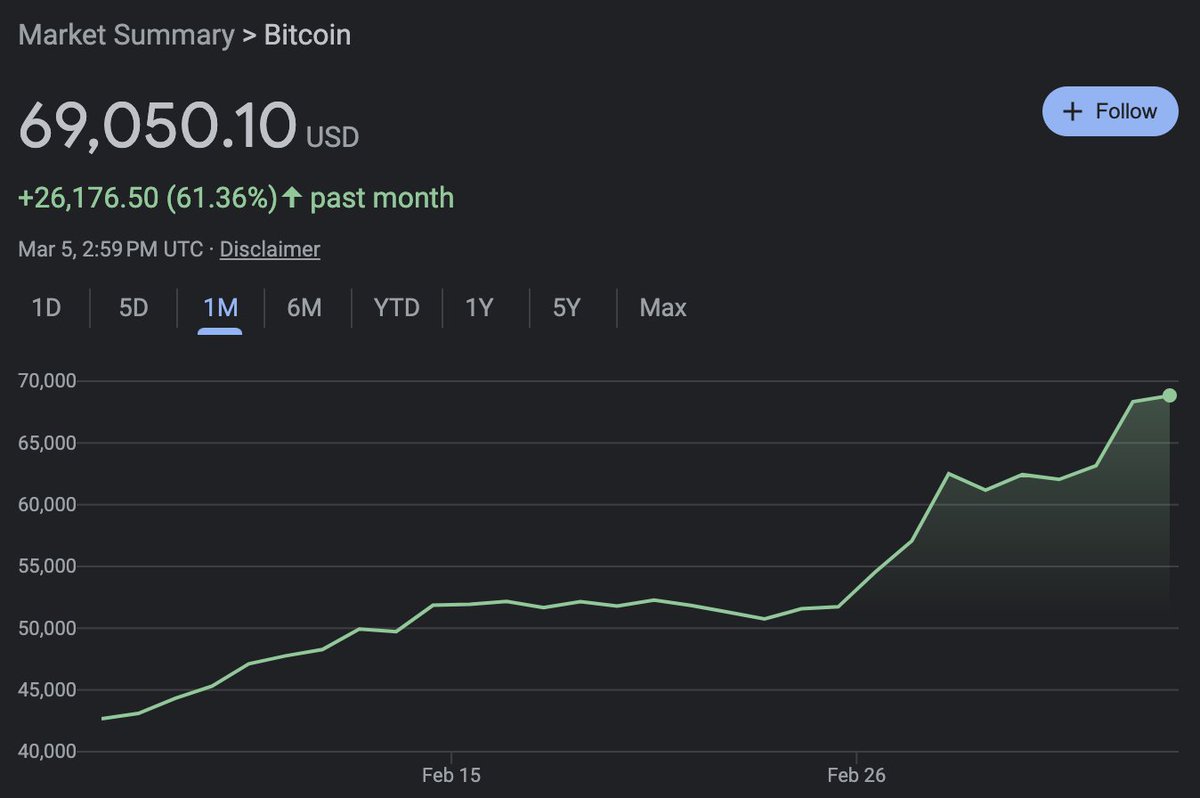Image resolution: width=1200 pixels, height=798 pixels.
Task: Click the 70,000 y-axis label
Action: point(48,381)
